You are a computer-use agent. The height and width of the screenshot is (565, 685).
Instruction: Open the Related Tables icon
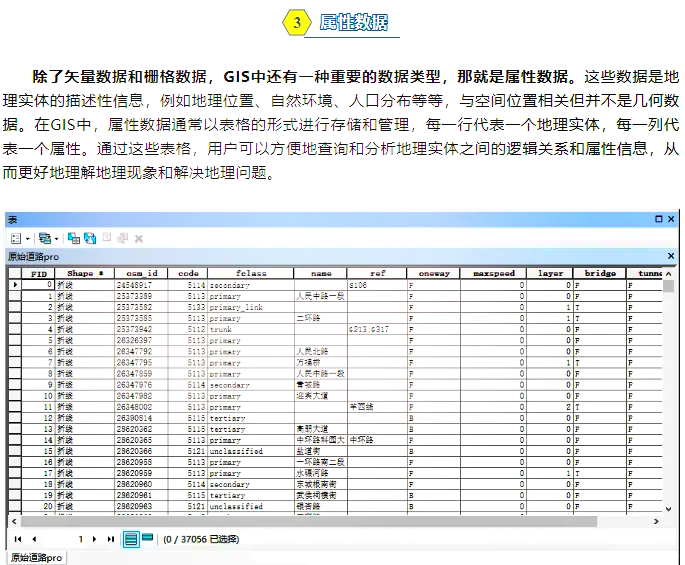(x=45, y=239)
